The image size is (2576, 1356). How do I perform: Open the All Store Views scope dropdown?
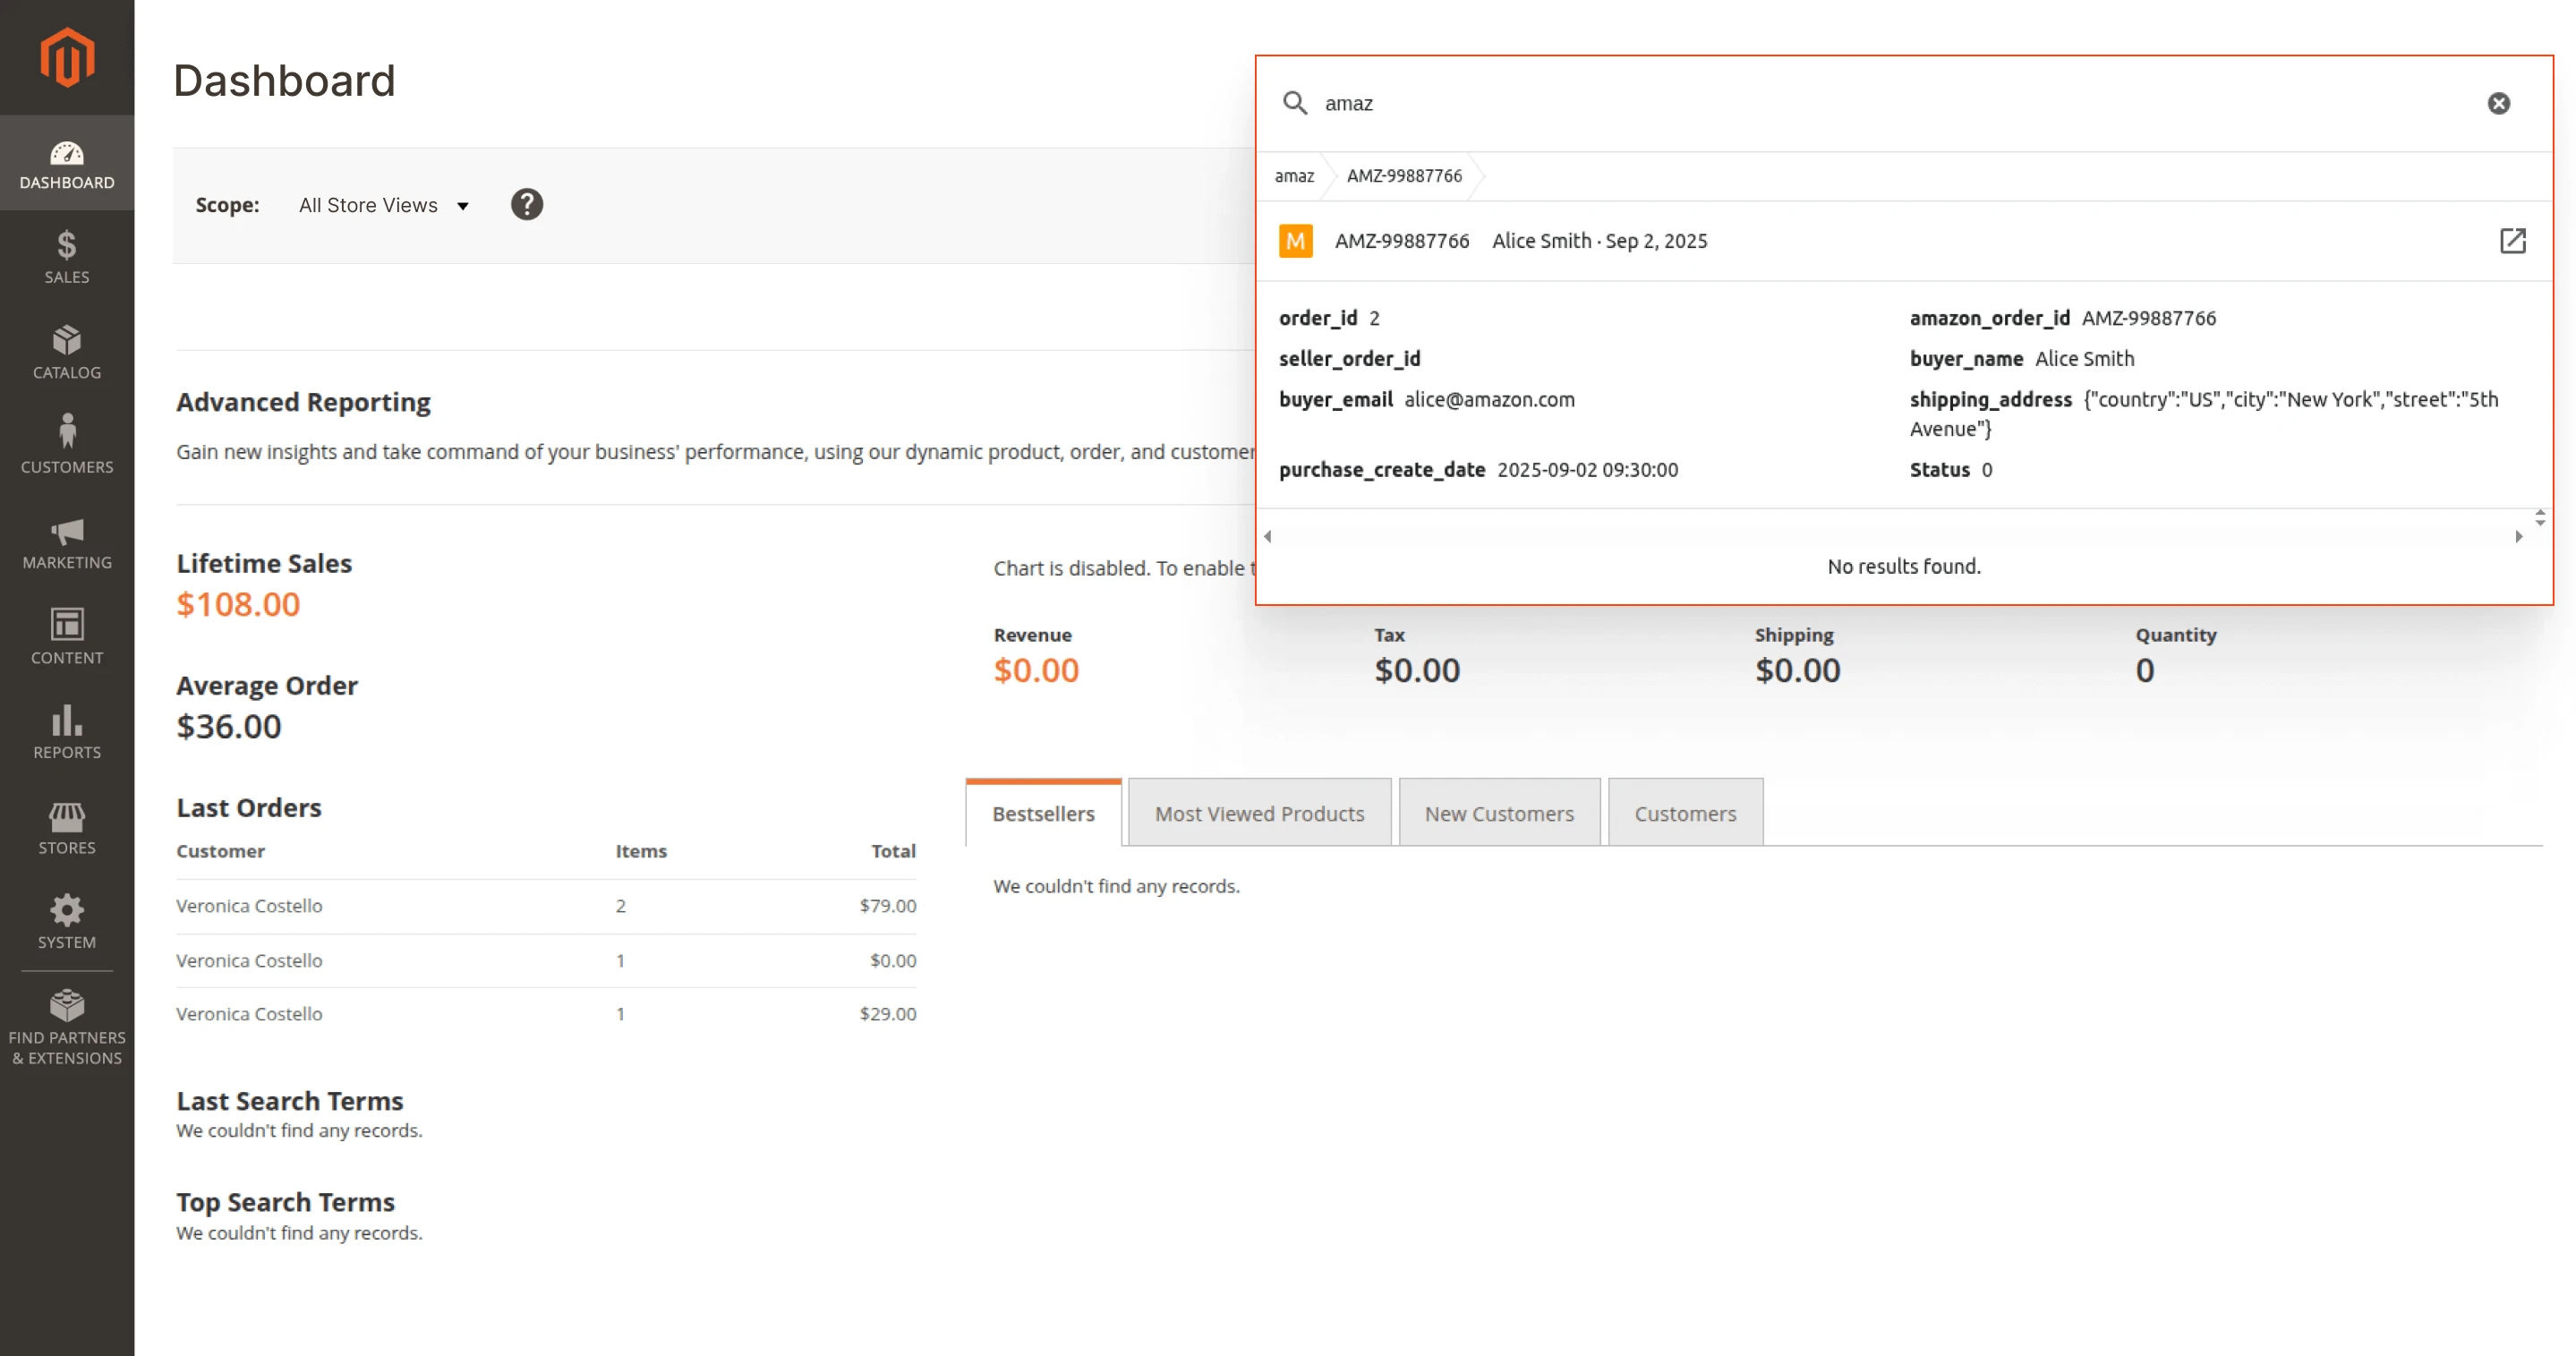(383, 205)
